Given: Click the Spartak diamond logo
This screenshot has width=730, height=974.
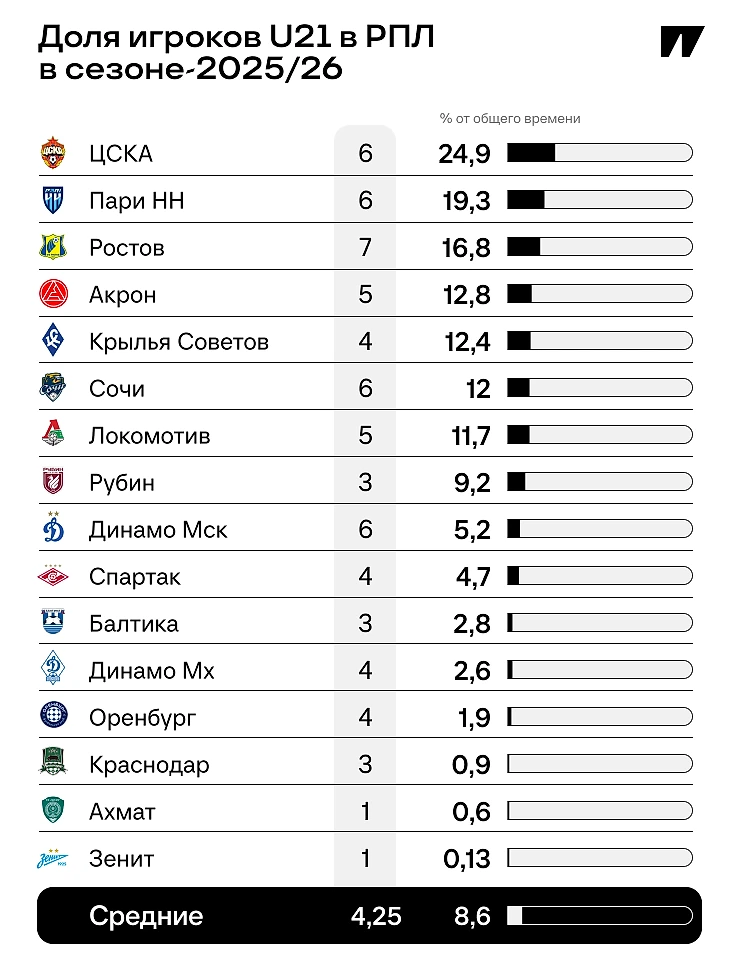Looking at the screenshot, I should coord(53,576).
